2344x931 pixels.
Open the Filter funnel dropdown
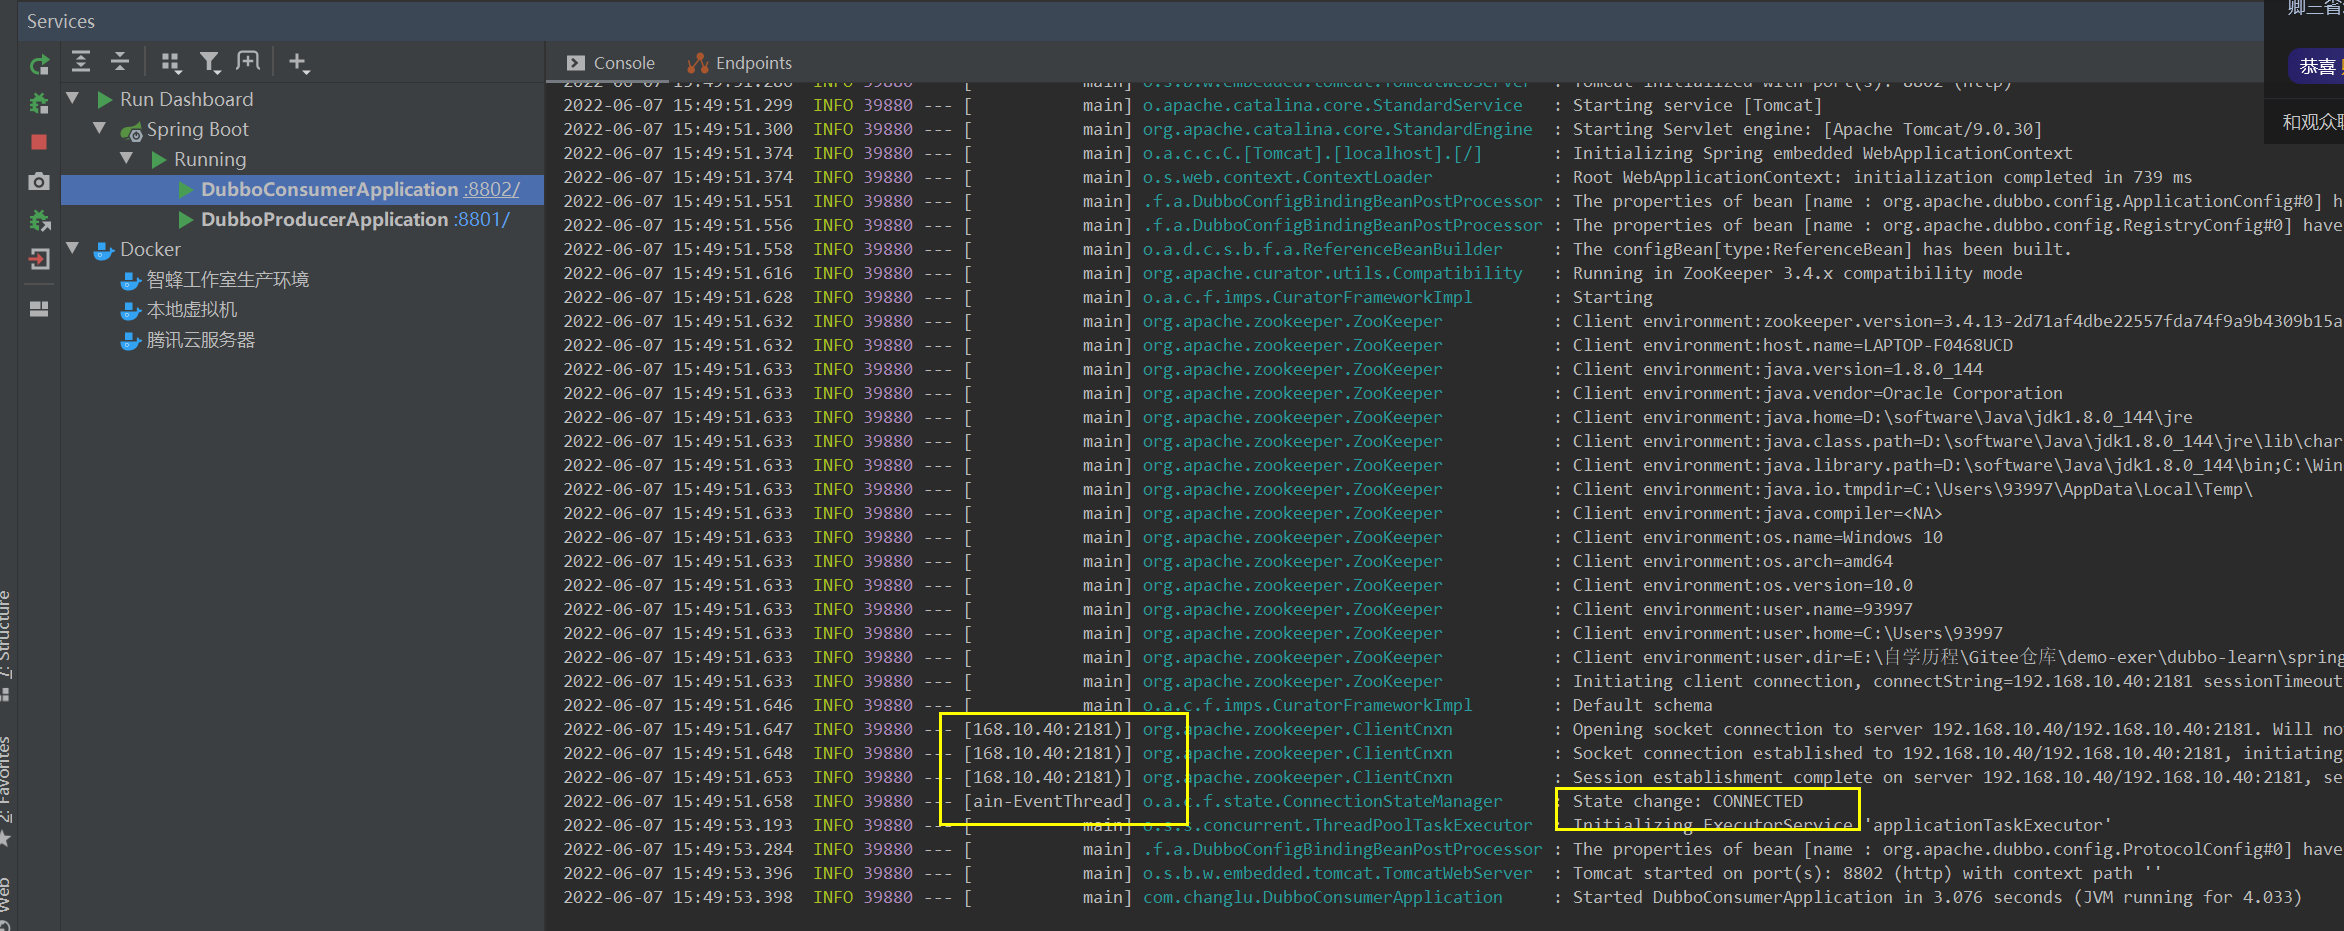coord(210,63)
